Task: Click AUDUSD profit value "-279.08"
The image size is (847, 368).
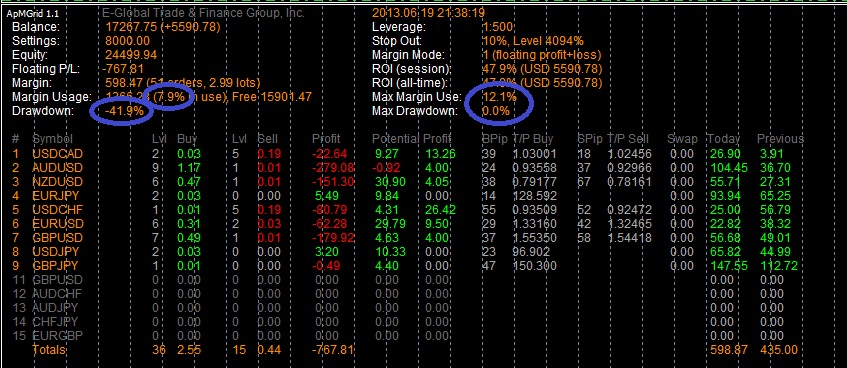Action: [333, 167]
